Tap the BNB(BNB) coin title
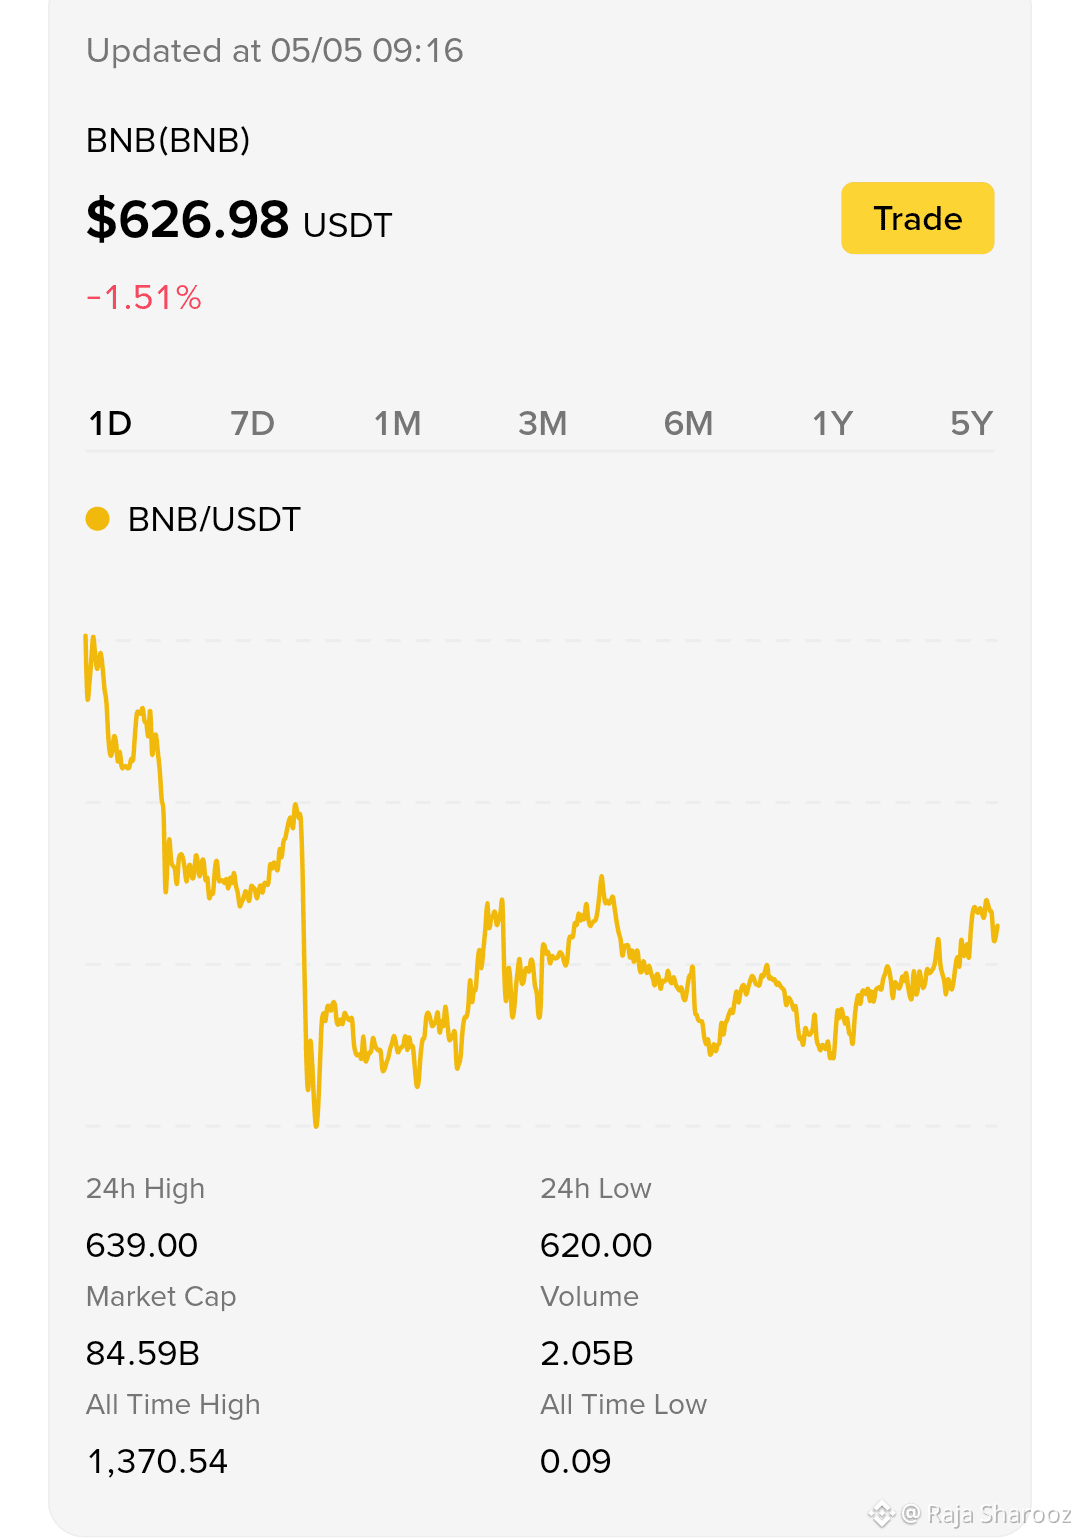 [x=168, y=141]
